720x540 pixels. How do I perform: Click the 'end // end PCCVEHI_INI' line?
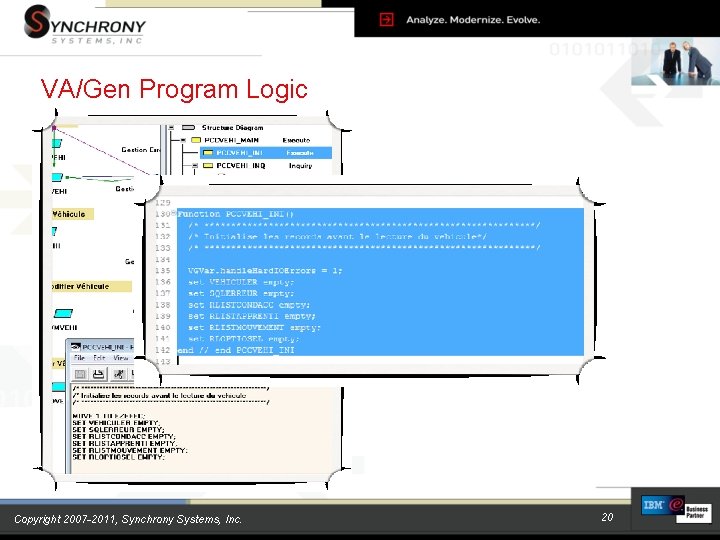pyautogui.click(x=236, y=350)
